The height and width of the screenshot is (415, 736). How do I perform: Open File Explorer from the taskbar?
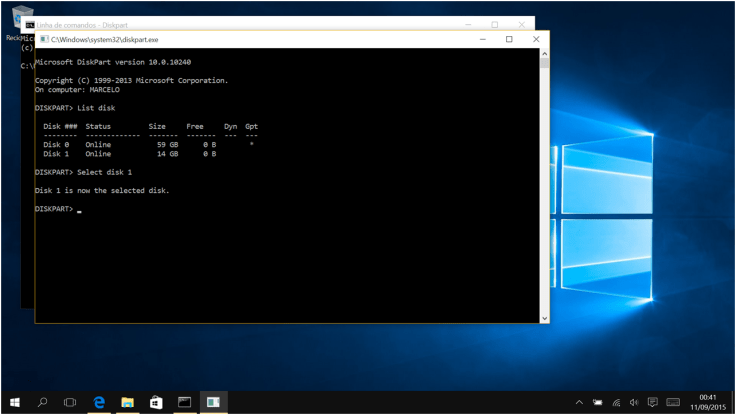point(128,402)
